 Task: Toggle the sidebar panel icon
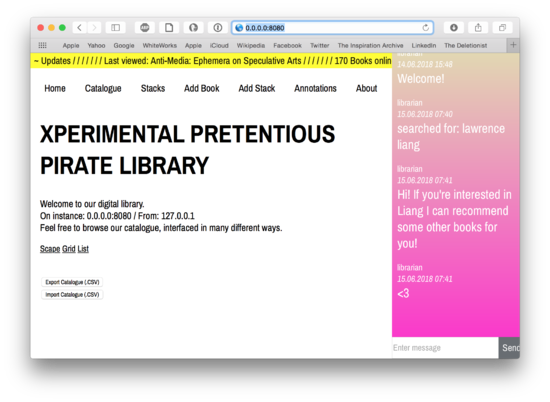pos(115,28)
